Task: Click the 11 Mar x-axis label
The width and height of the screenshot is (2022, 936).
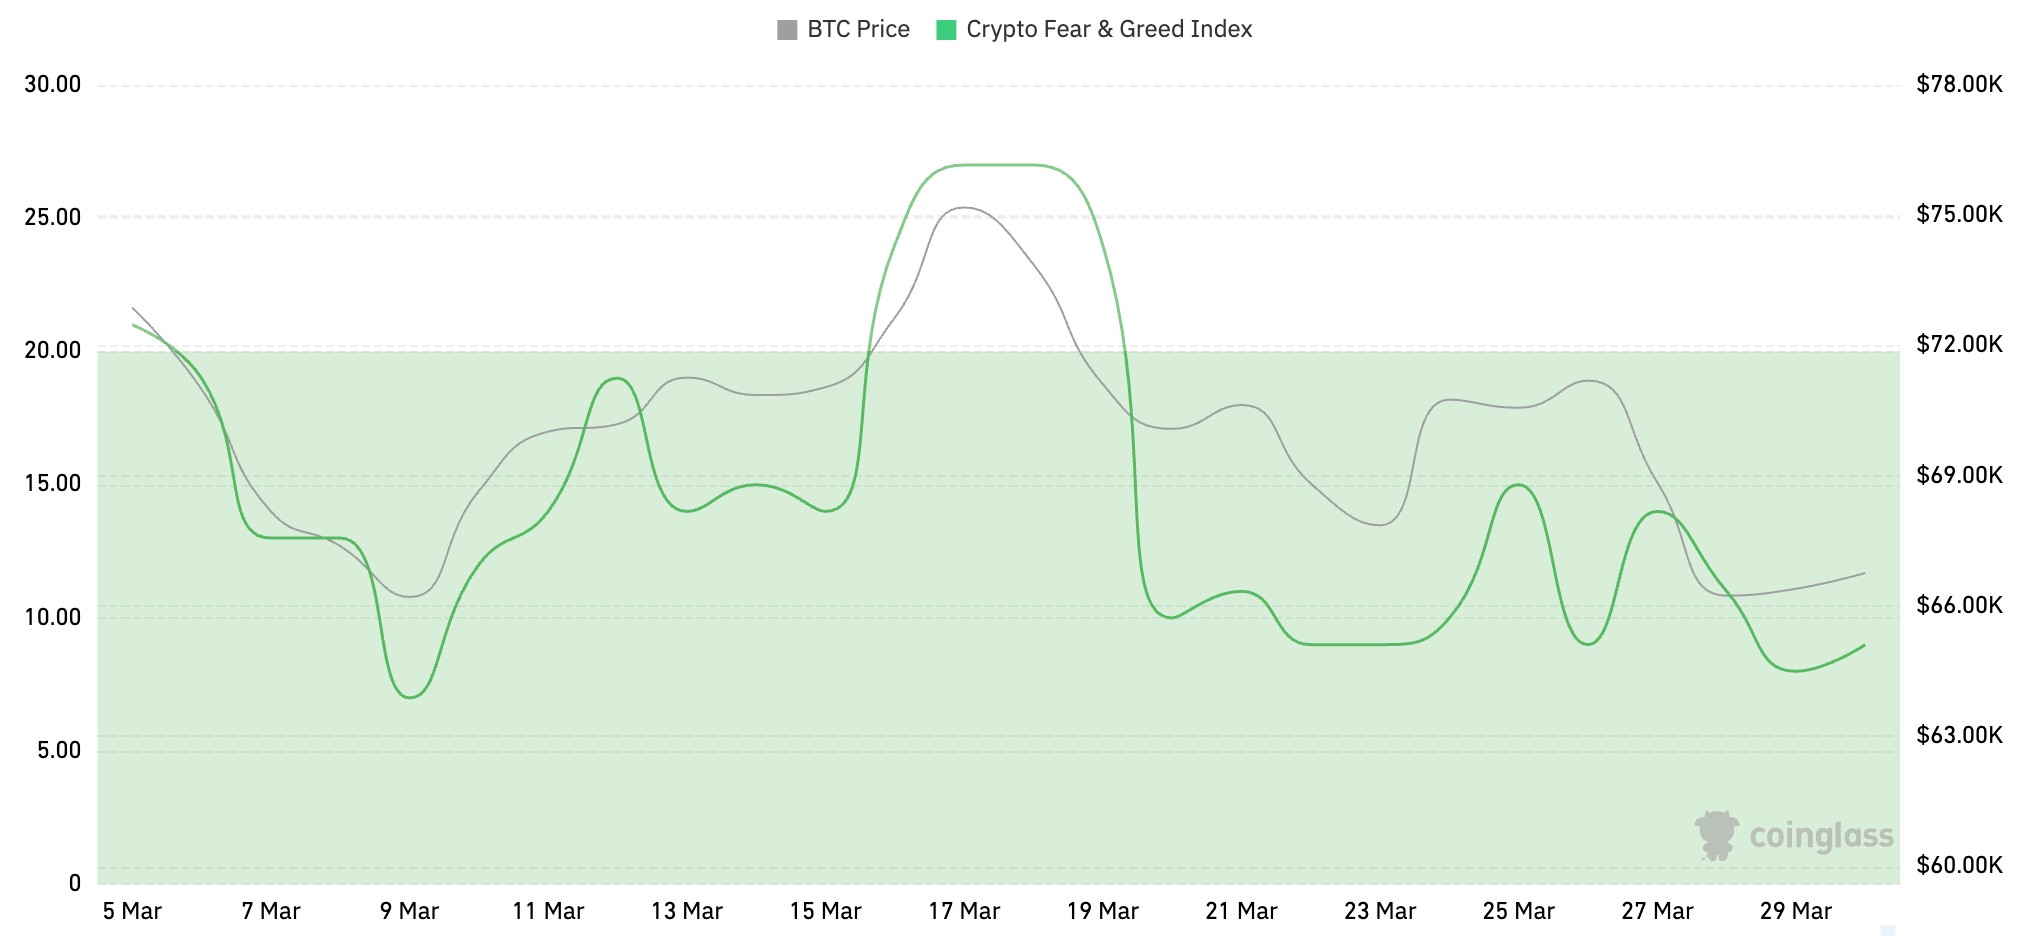Action: click(548, 911)
